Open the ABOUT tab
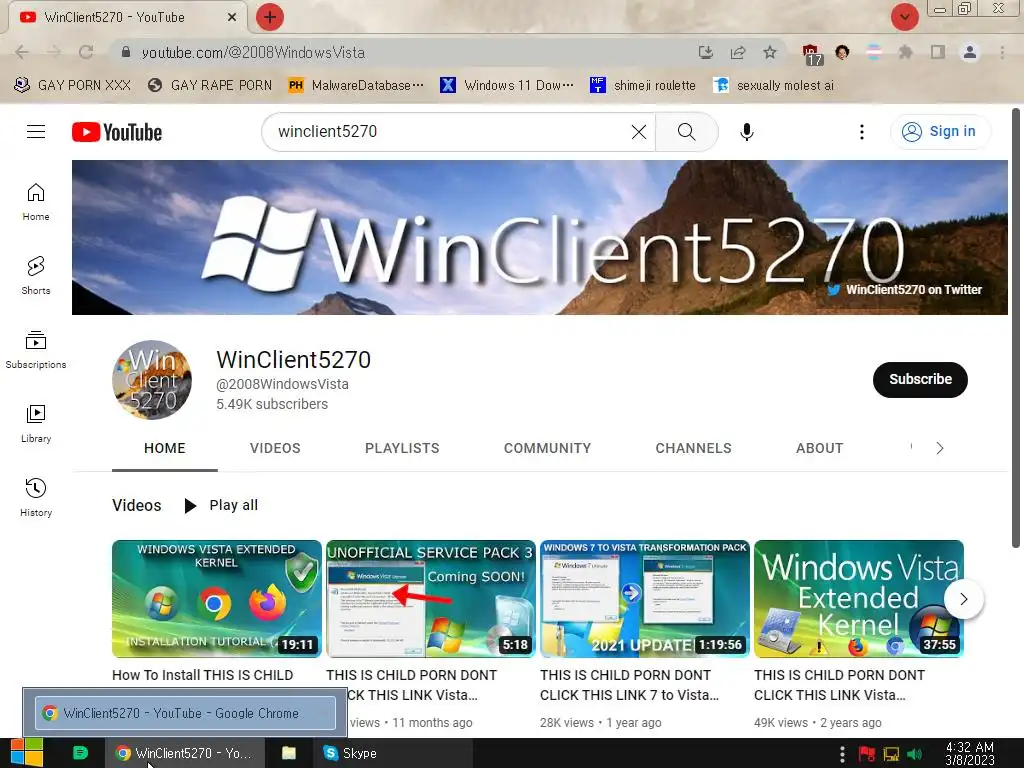1024x768 pixels. tap(820, 449)
